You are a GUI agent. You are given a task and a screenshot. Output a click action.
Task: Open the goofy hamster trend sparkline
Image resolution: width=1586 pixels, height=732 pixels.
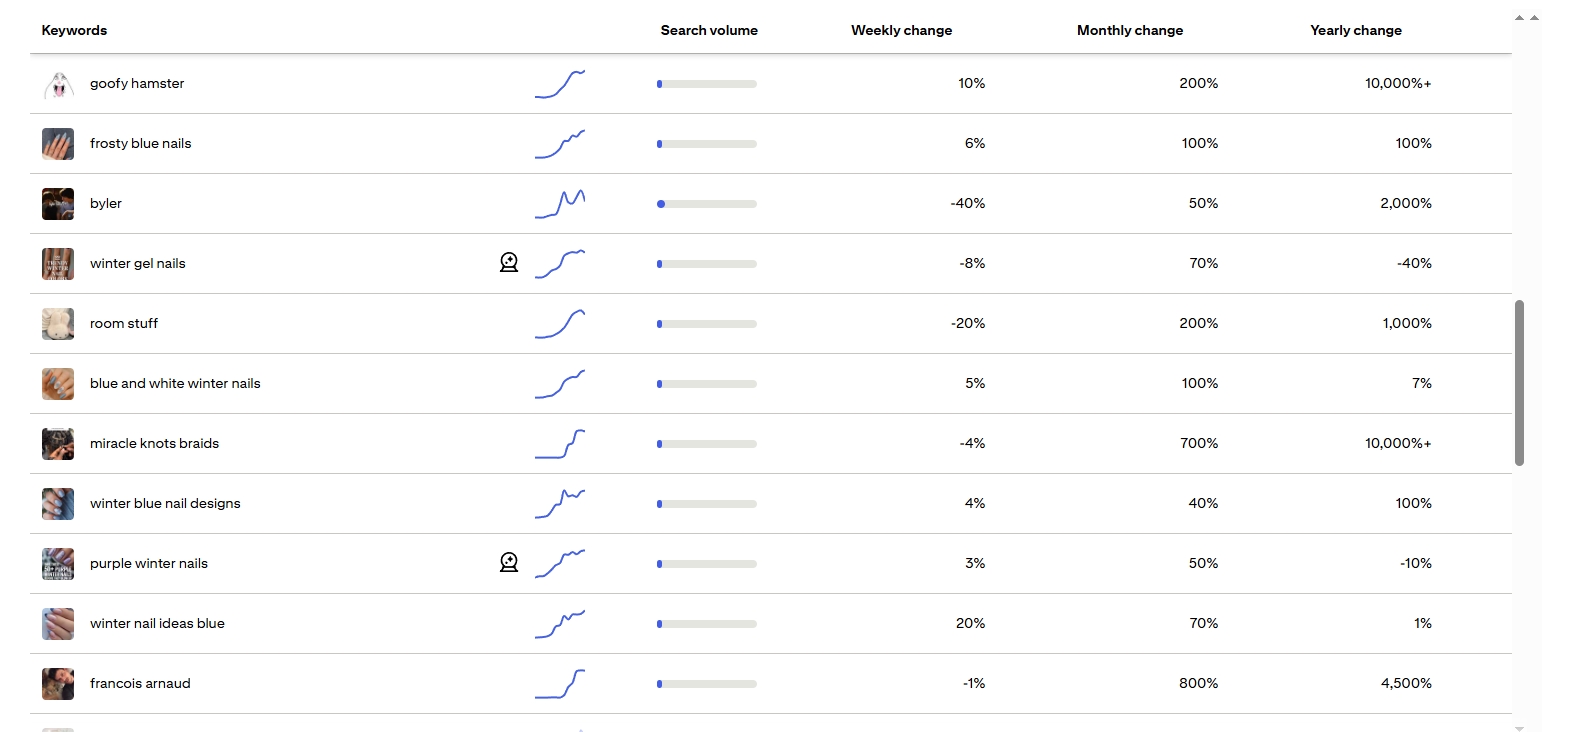pyautogui.click(x=560, y=84)
